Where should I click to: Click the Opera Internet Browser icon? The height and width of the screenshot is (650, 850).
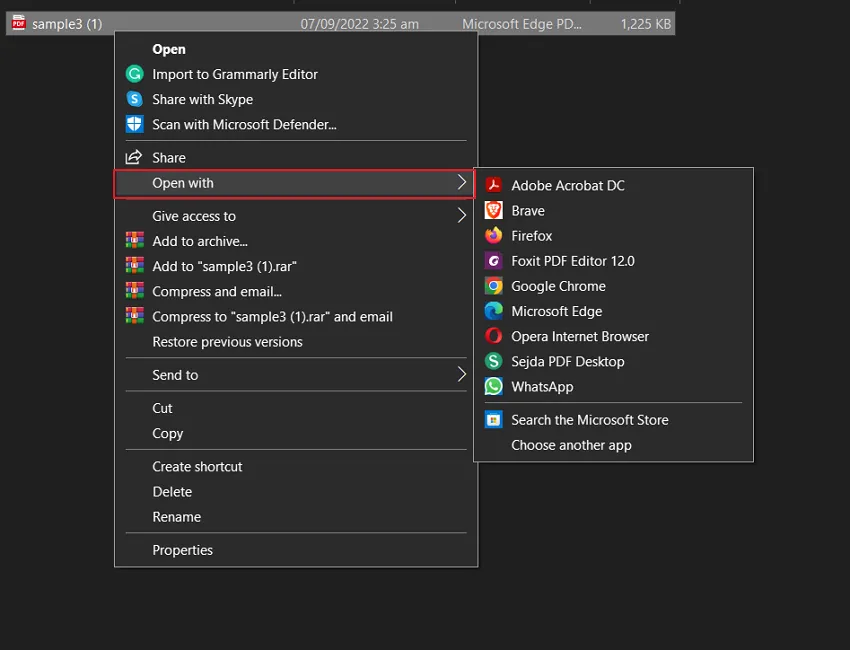pos(493,336)
